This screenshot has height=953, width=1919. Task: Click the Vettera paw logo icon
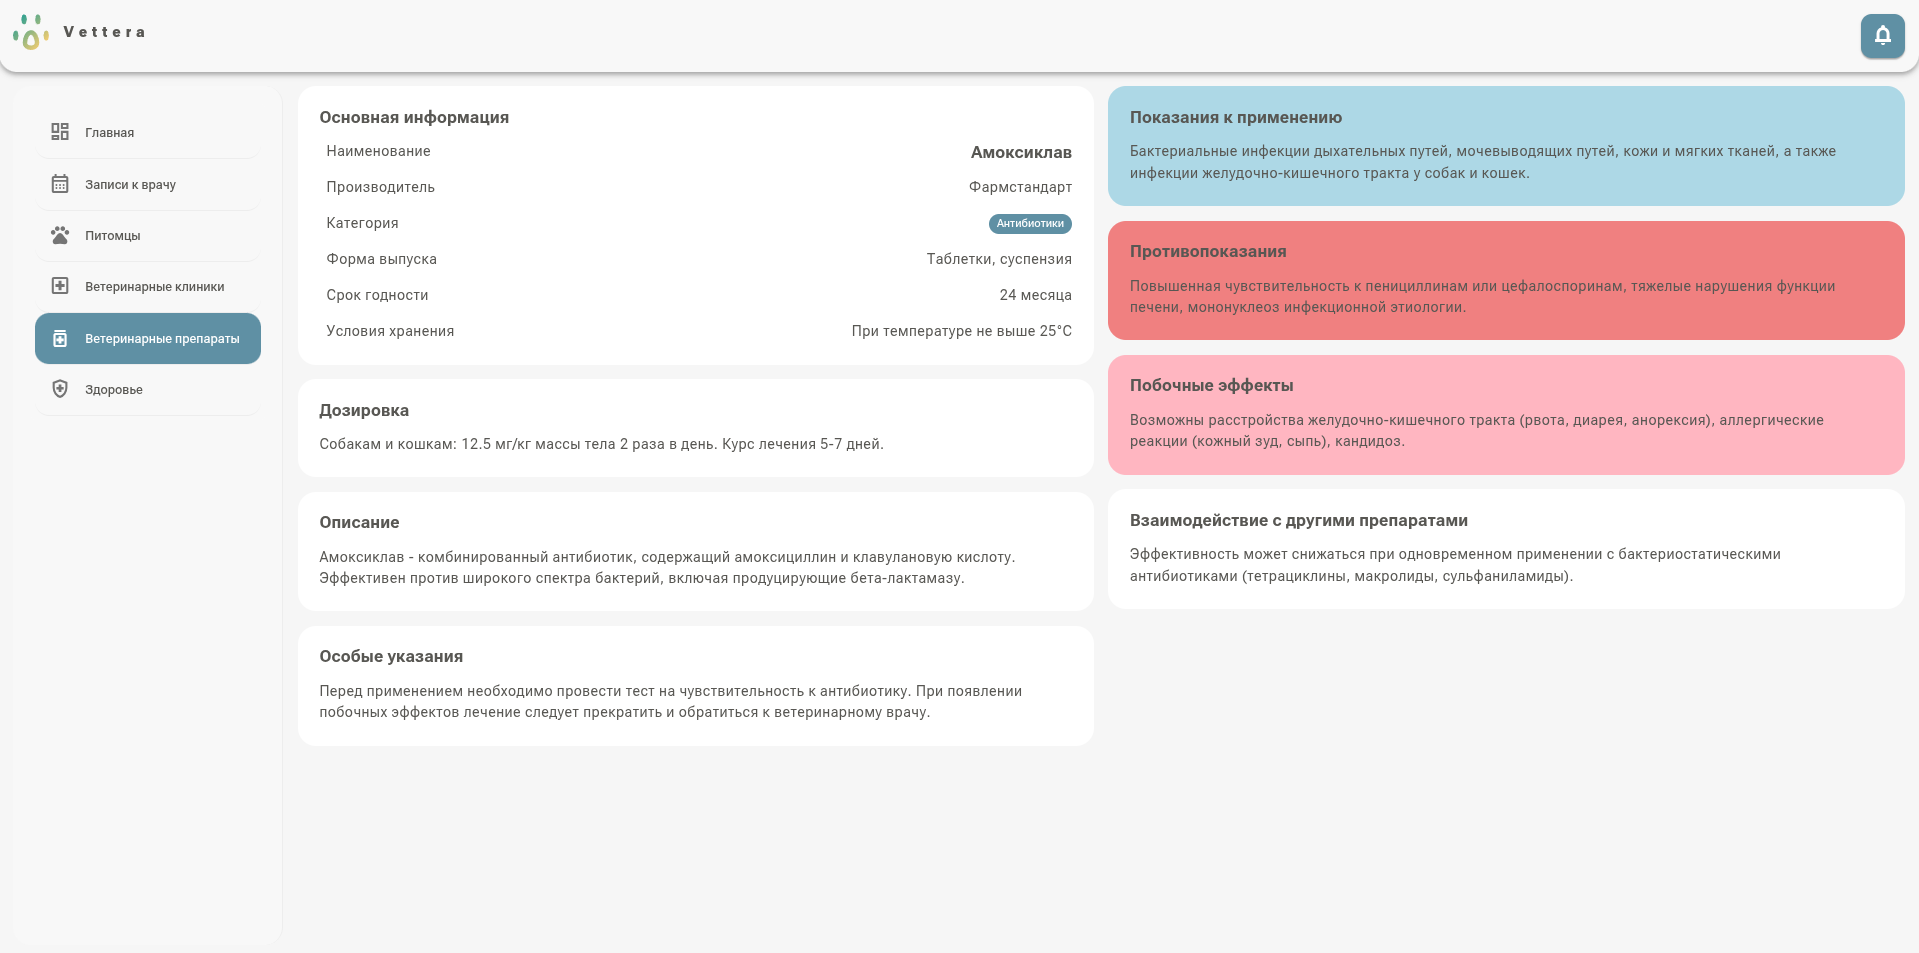[x=31, y=32]
